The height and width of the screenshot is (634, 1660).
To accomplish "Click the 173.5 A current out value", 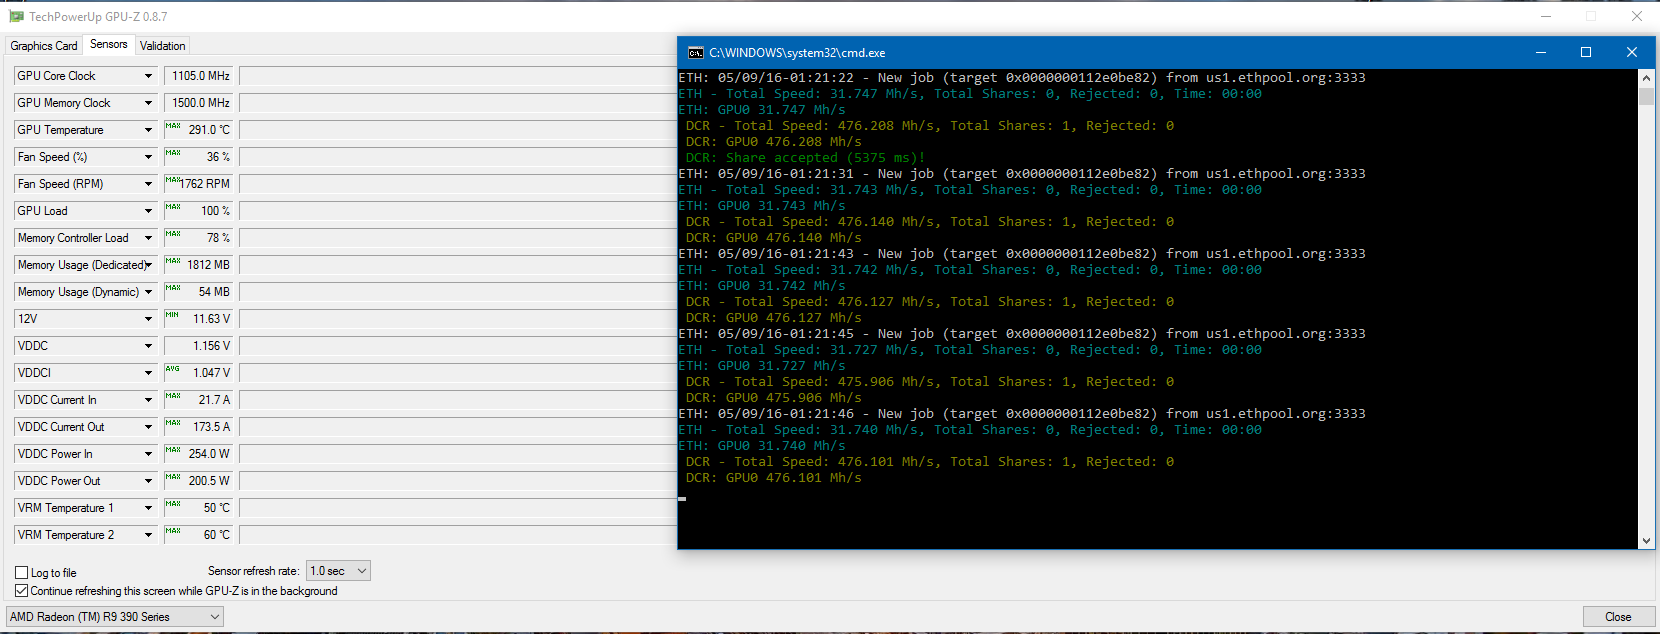I will pyautogui.click(x=198, y=427).
